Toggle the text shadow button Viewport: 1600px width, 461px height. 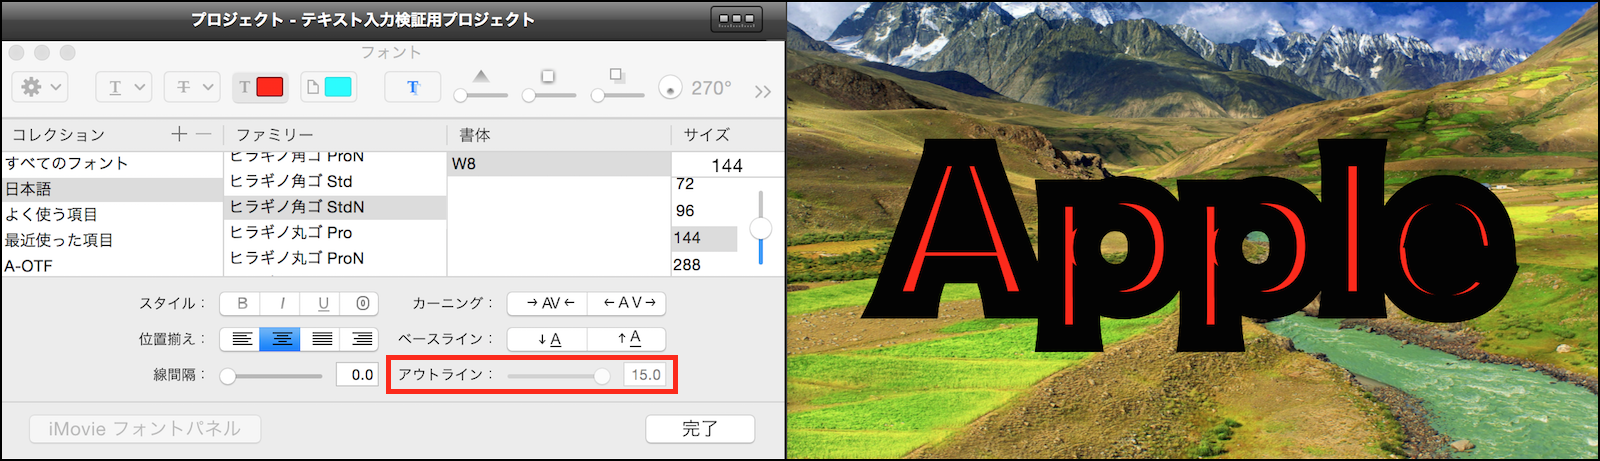pyautogui.click(x=413, y=87)
